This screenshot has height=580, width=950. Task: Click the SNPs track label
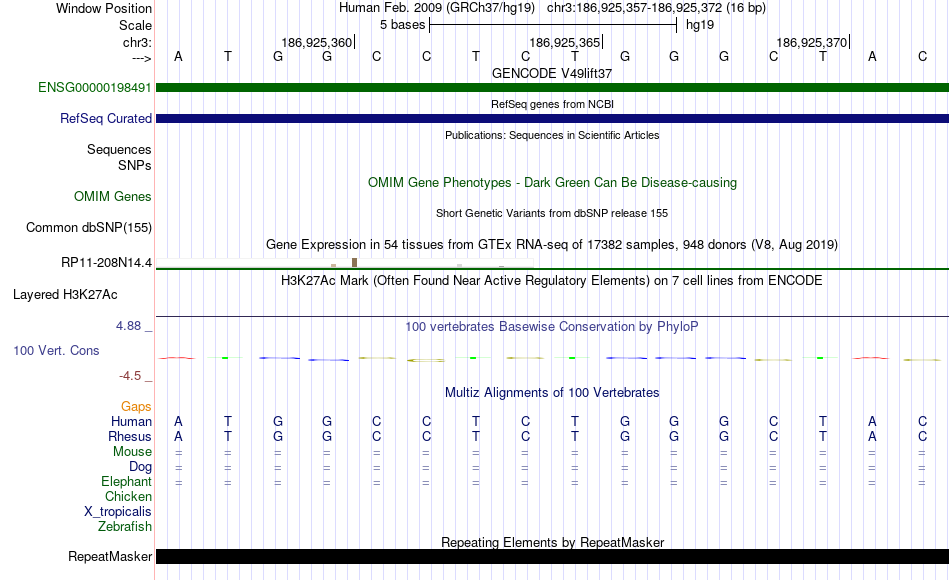point(135,165)
